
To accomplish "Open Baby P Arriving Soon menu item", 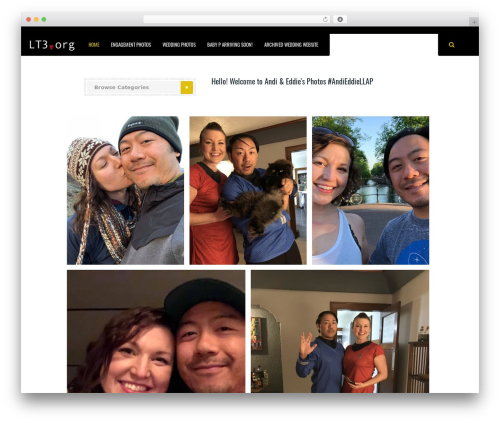I will click(230, 45).
